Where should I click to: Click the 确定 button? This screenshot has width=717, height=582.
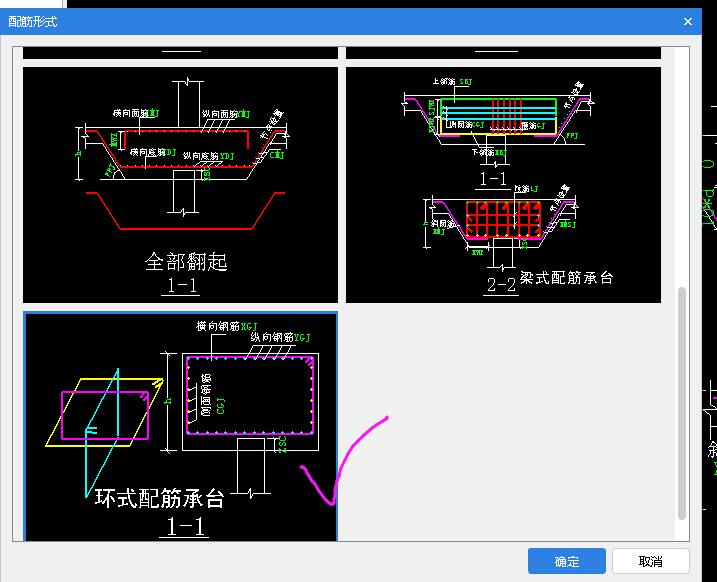567,561
